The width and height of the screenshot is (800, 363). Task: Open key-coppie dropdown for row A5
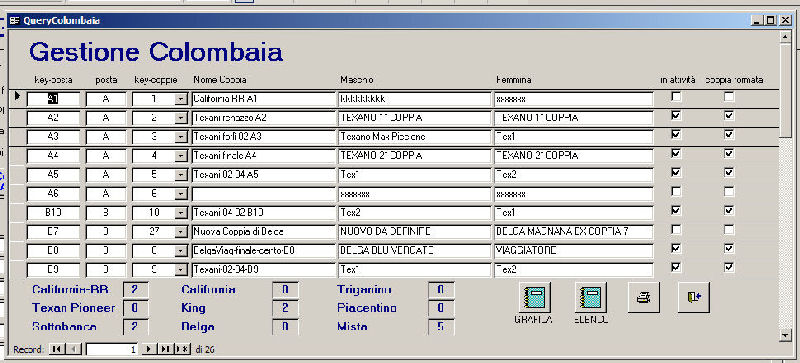click(181, 175)
